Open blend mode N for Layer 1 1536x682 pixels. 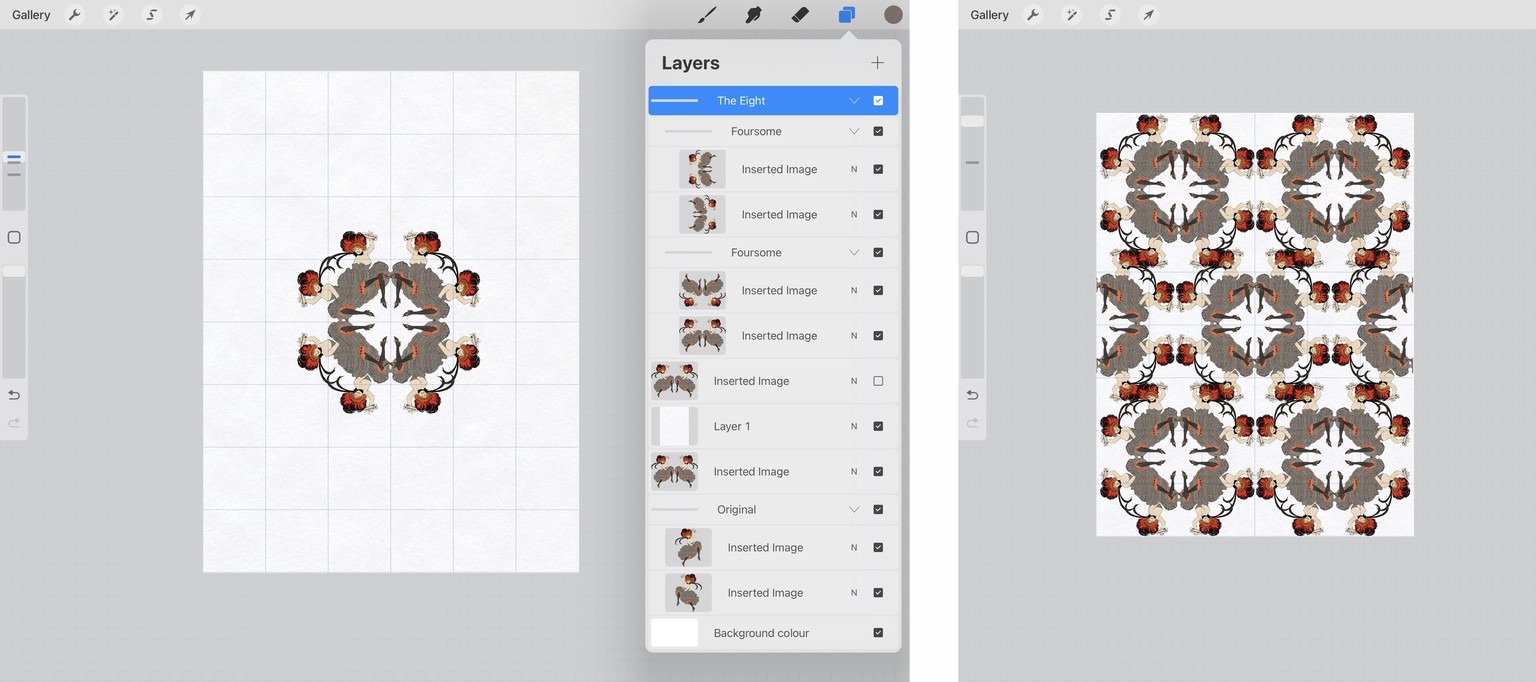tap(854, 426)
